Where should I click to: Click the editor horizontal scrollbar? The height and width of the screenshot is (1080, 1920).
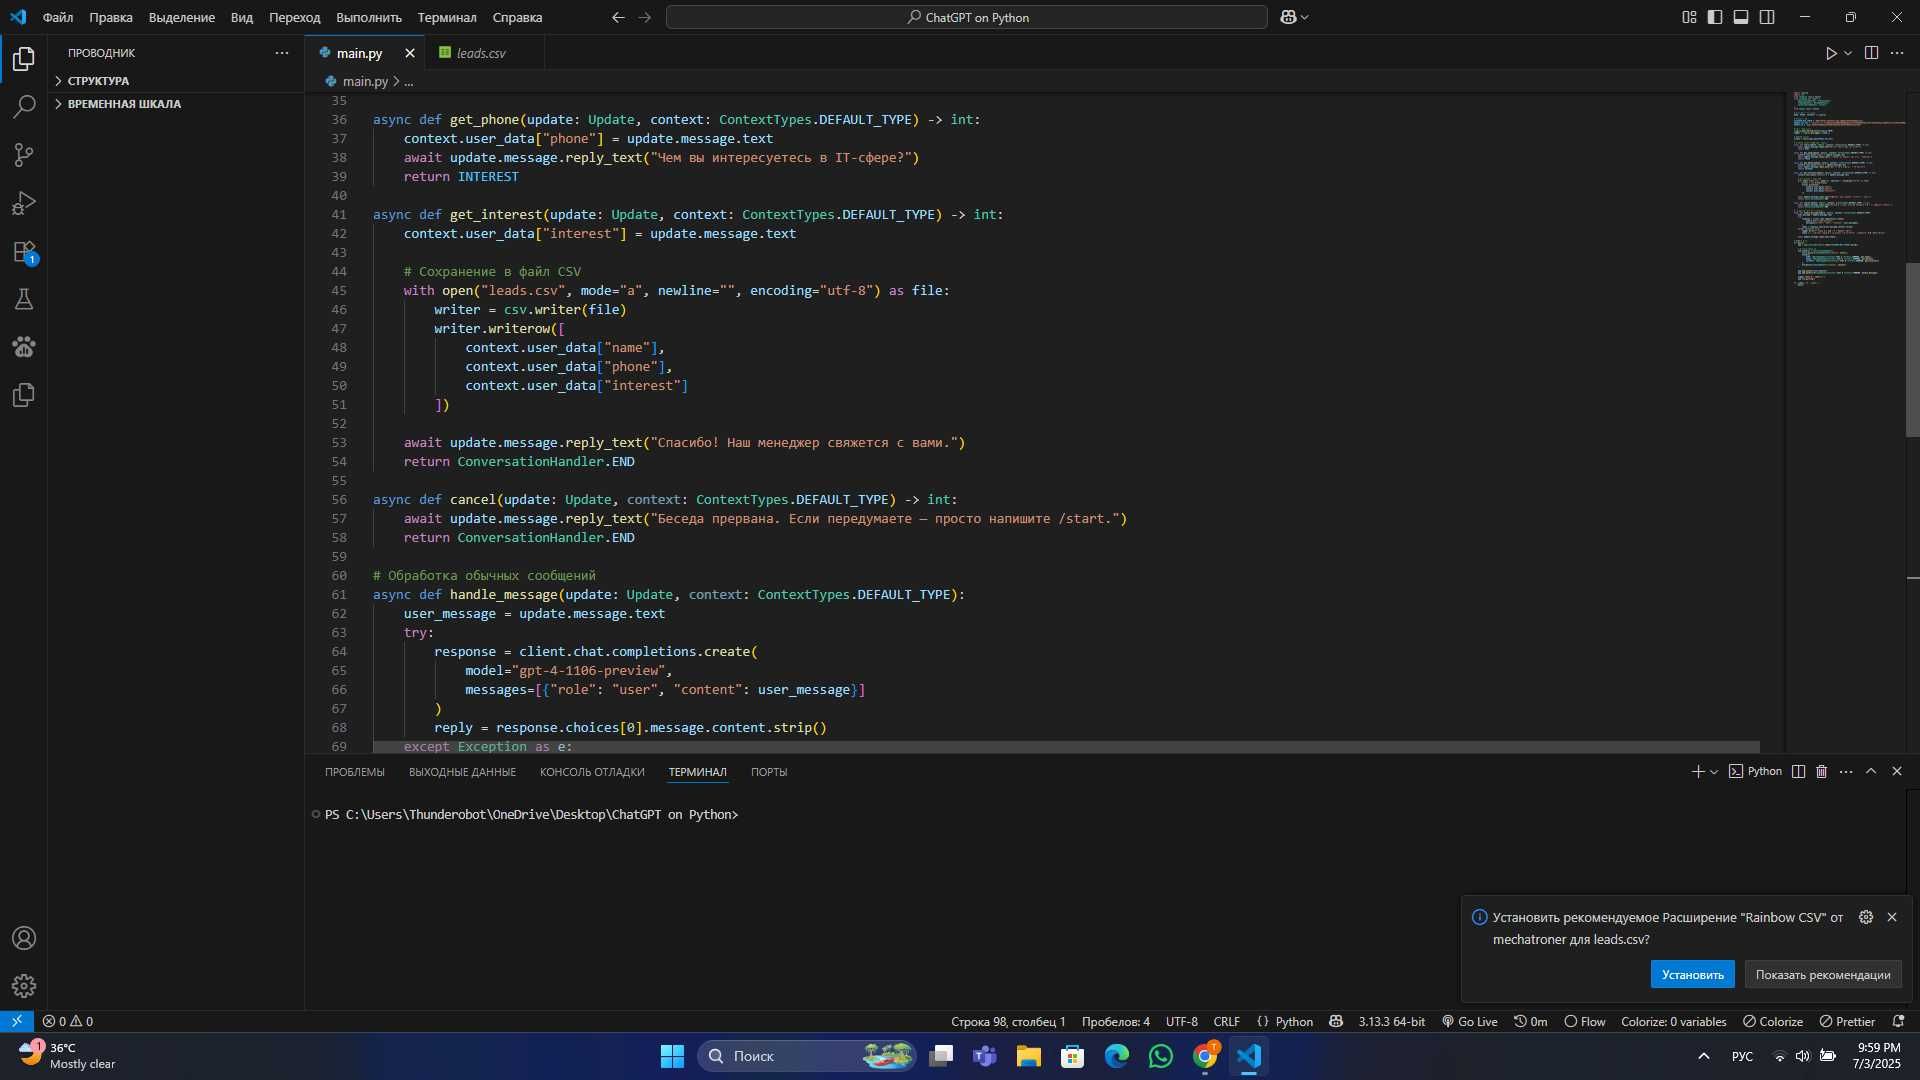point(1066,747)
